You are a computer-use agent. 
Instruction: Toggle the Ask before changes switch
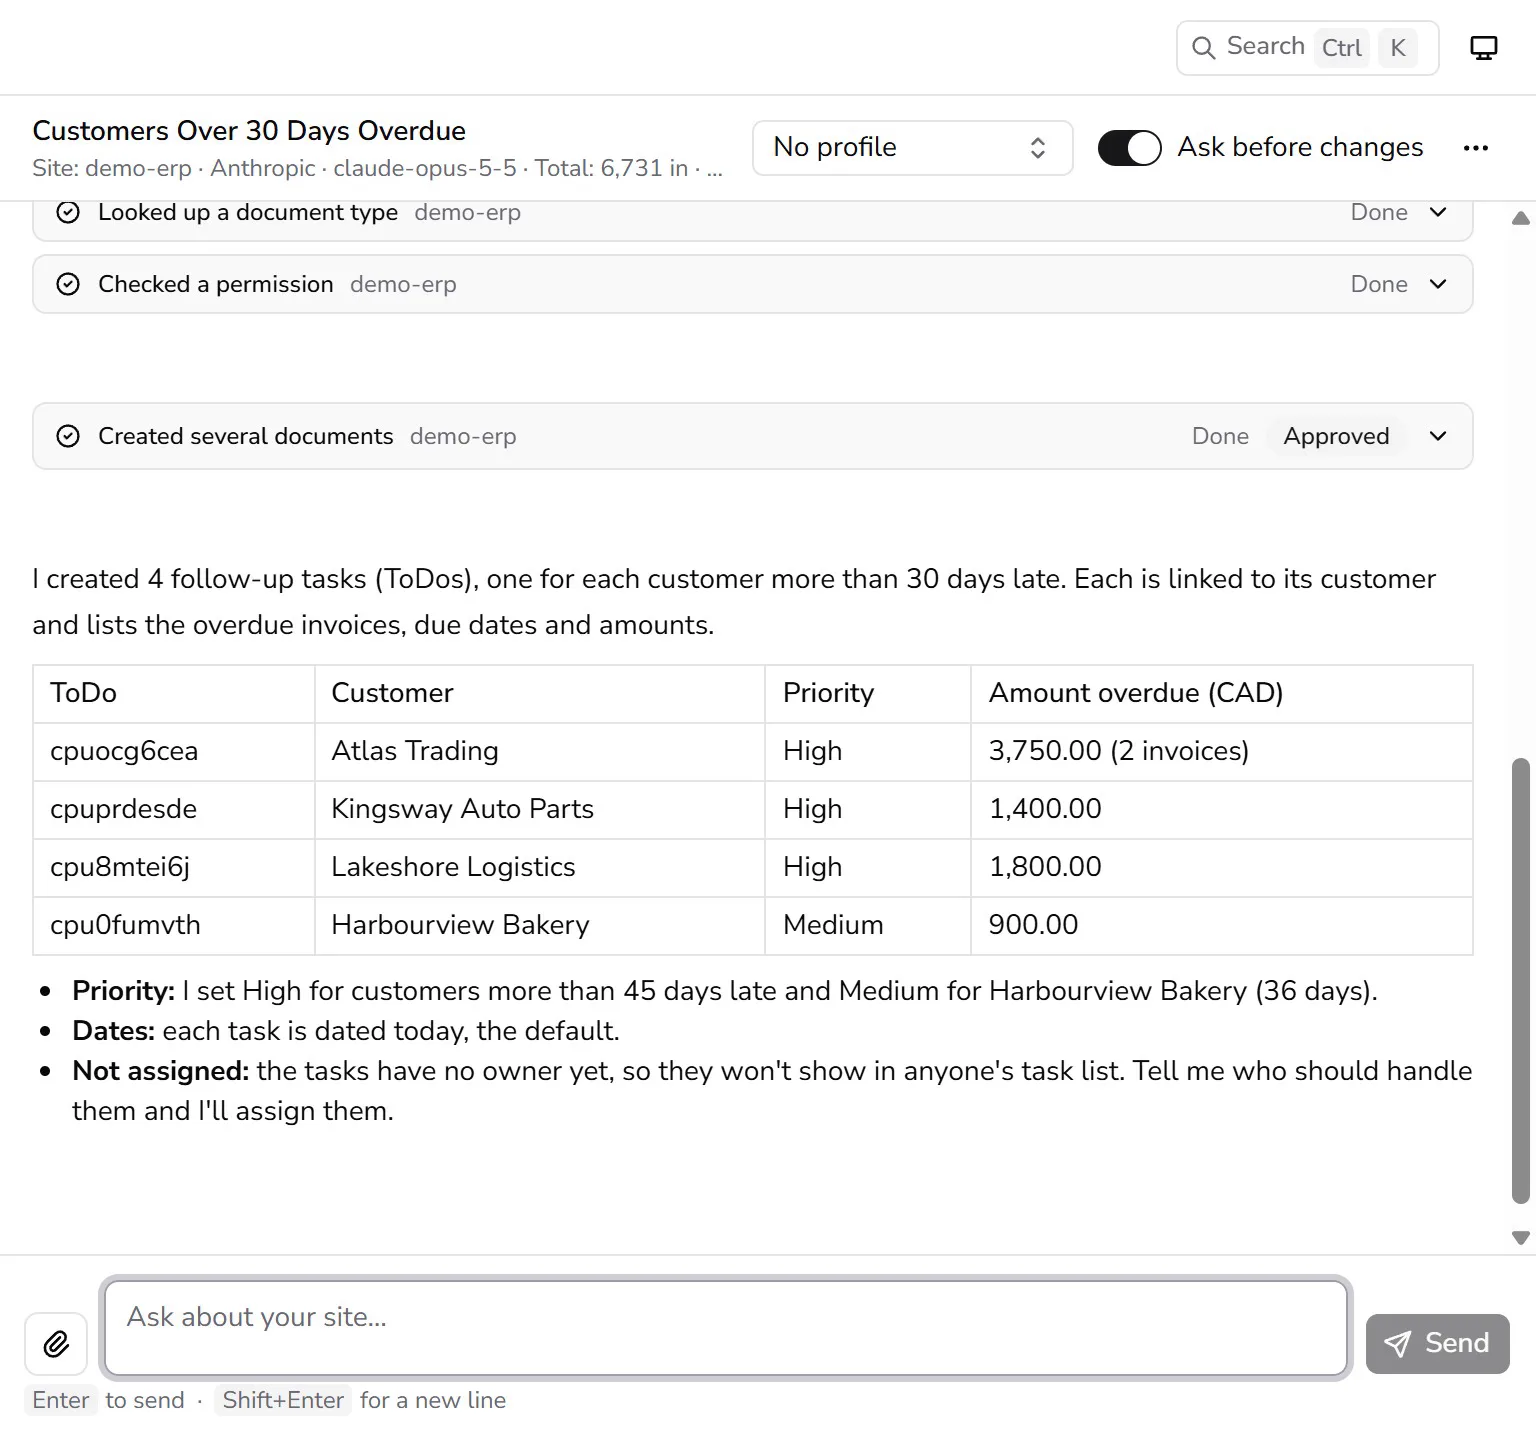pyautogui.click(x=1129, y=148)
